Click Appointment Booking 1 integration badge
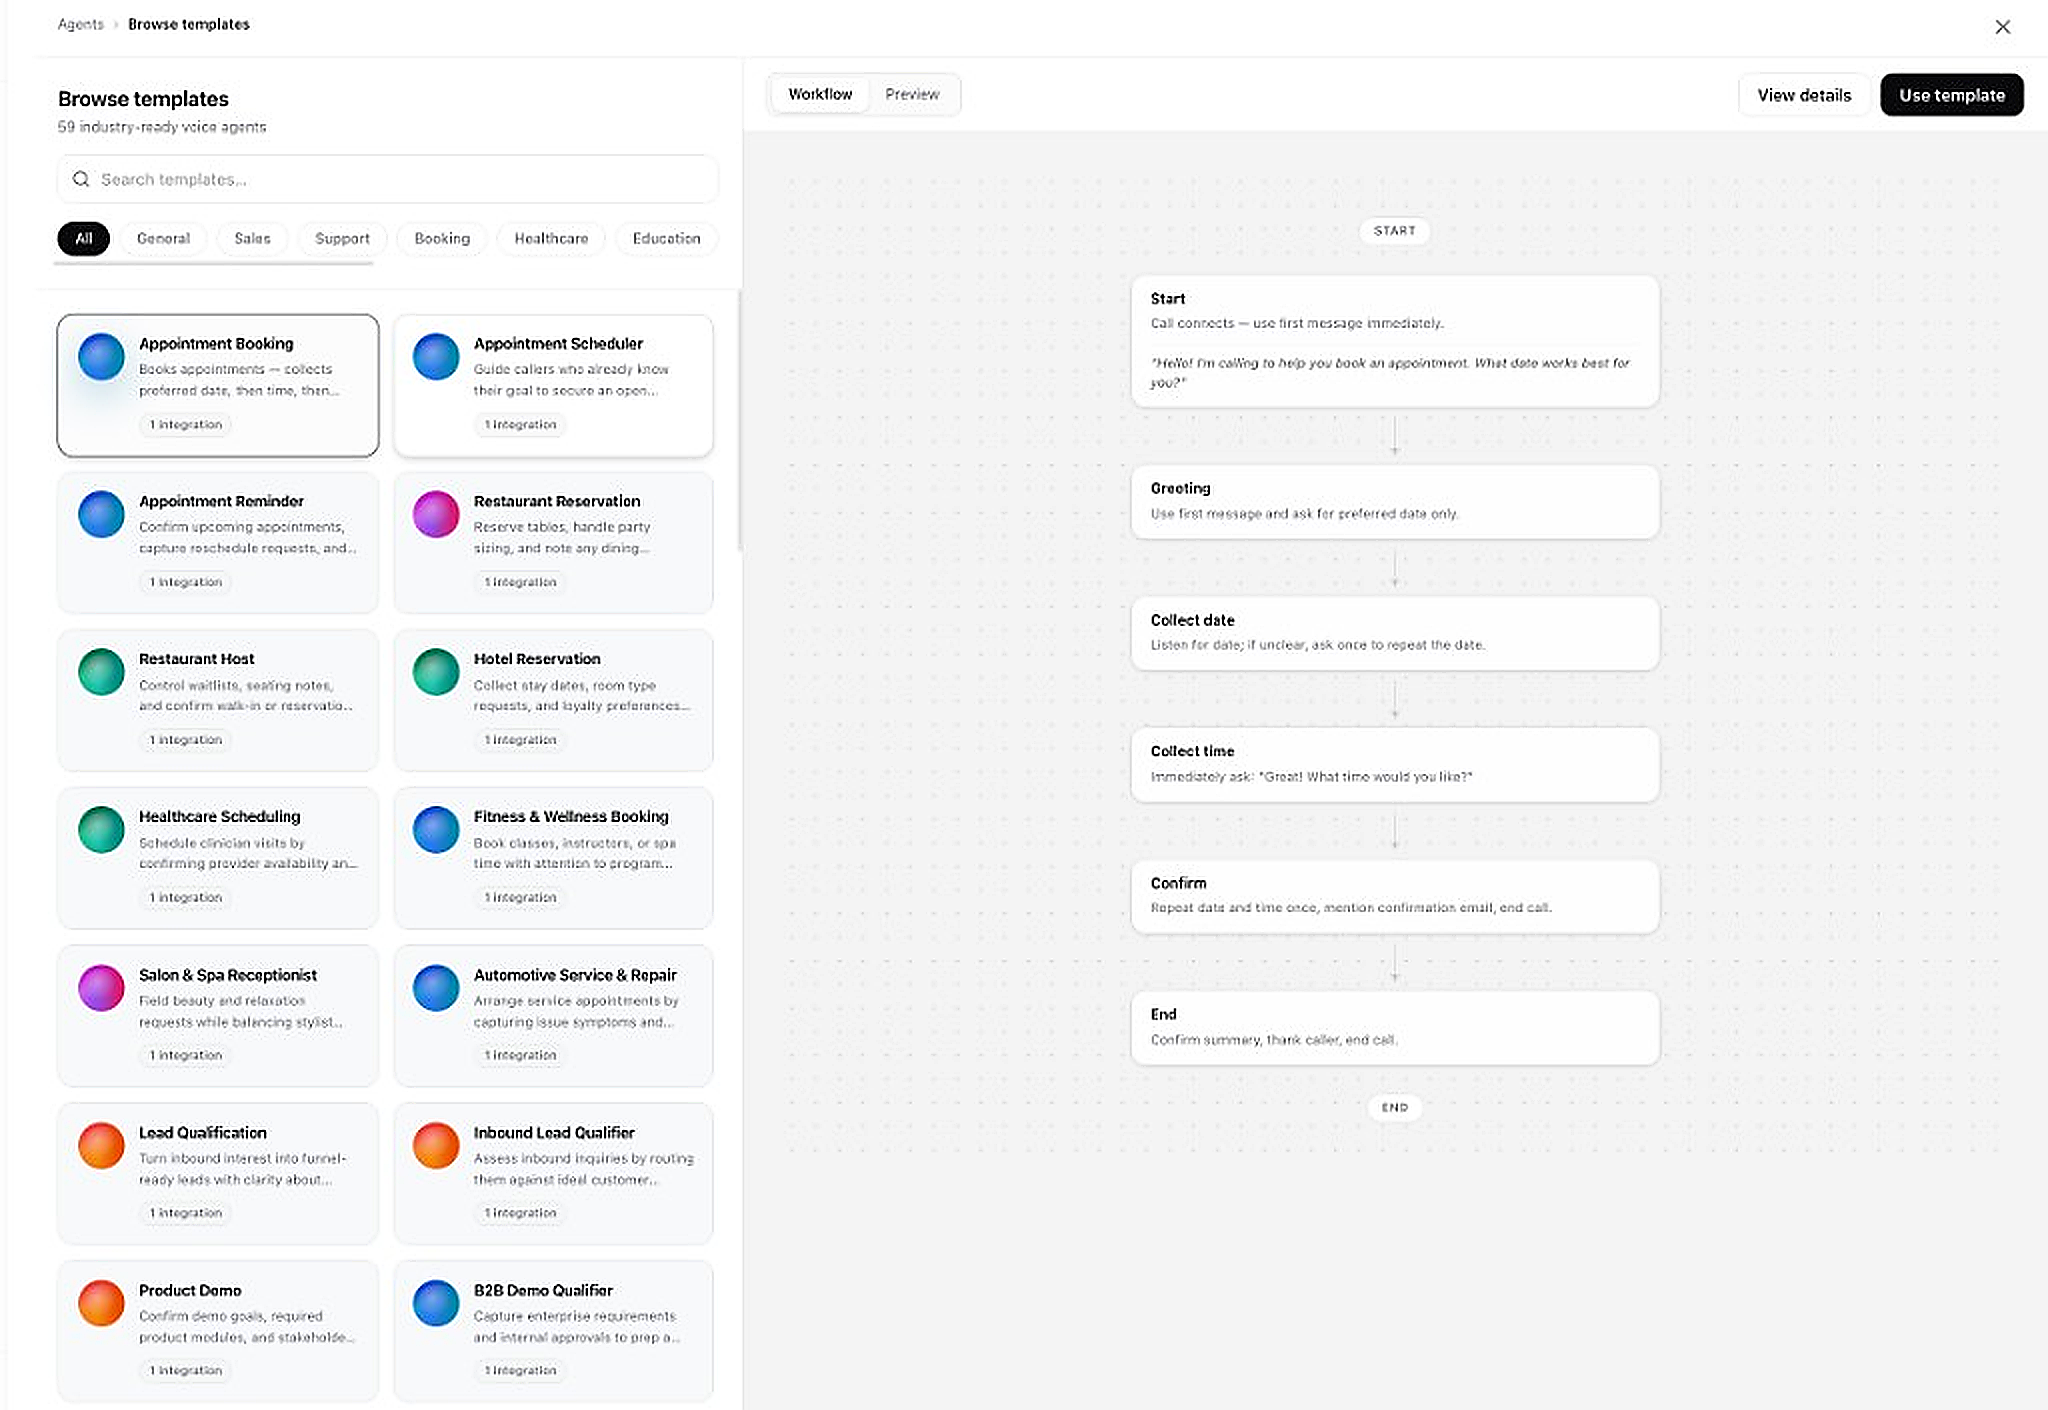 186,425
